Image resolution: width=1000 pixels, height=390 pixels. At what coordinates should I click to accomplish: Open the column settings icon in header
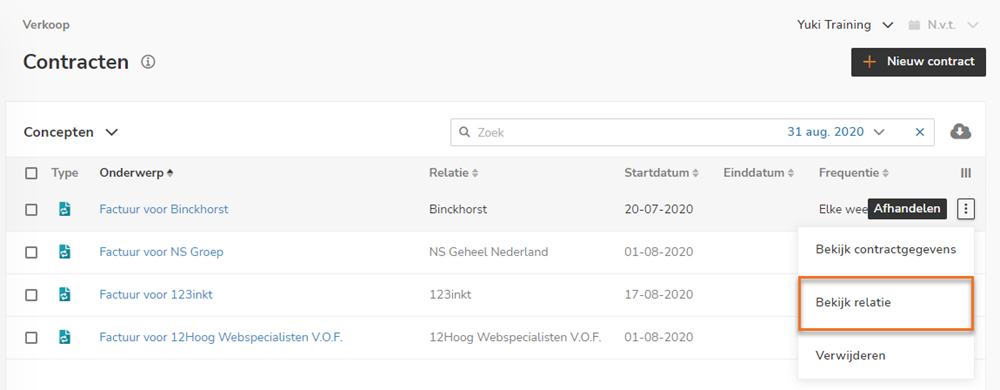[966, 173]
